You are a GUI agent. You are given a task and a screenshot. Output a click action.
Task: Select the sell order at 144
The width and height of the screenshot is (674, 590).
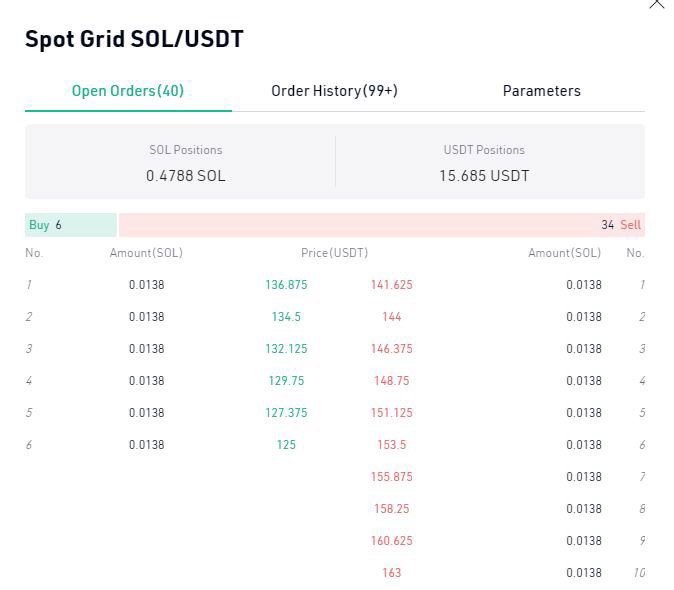tap(392, 317)
